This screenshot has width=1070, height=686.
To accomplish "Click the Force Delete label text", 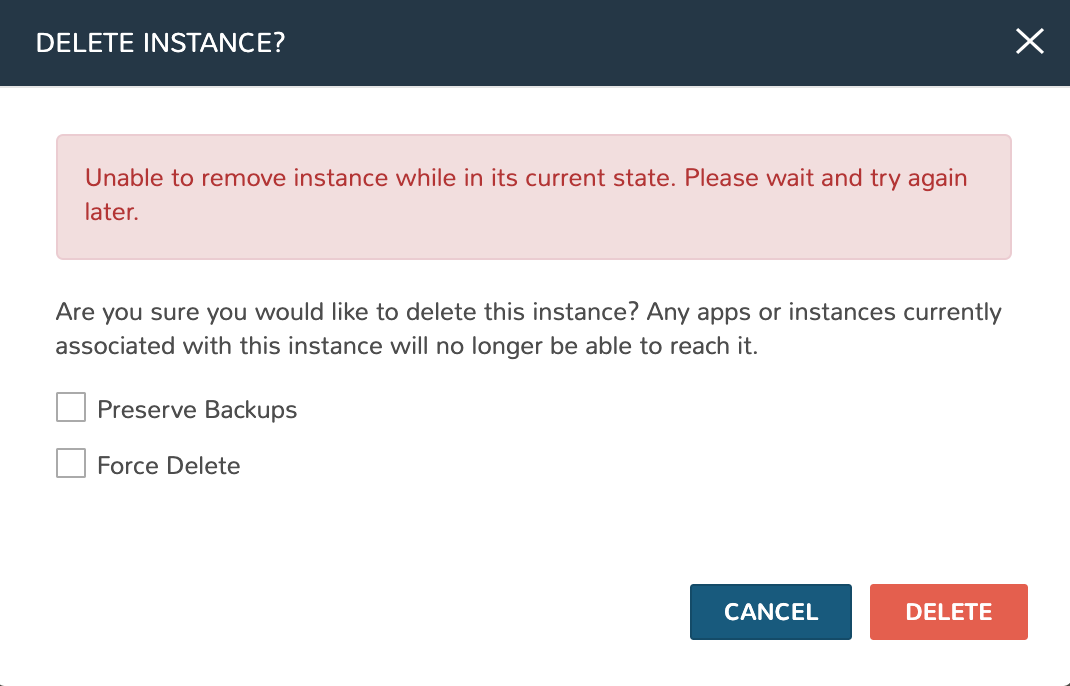I will 168,466.
